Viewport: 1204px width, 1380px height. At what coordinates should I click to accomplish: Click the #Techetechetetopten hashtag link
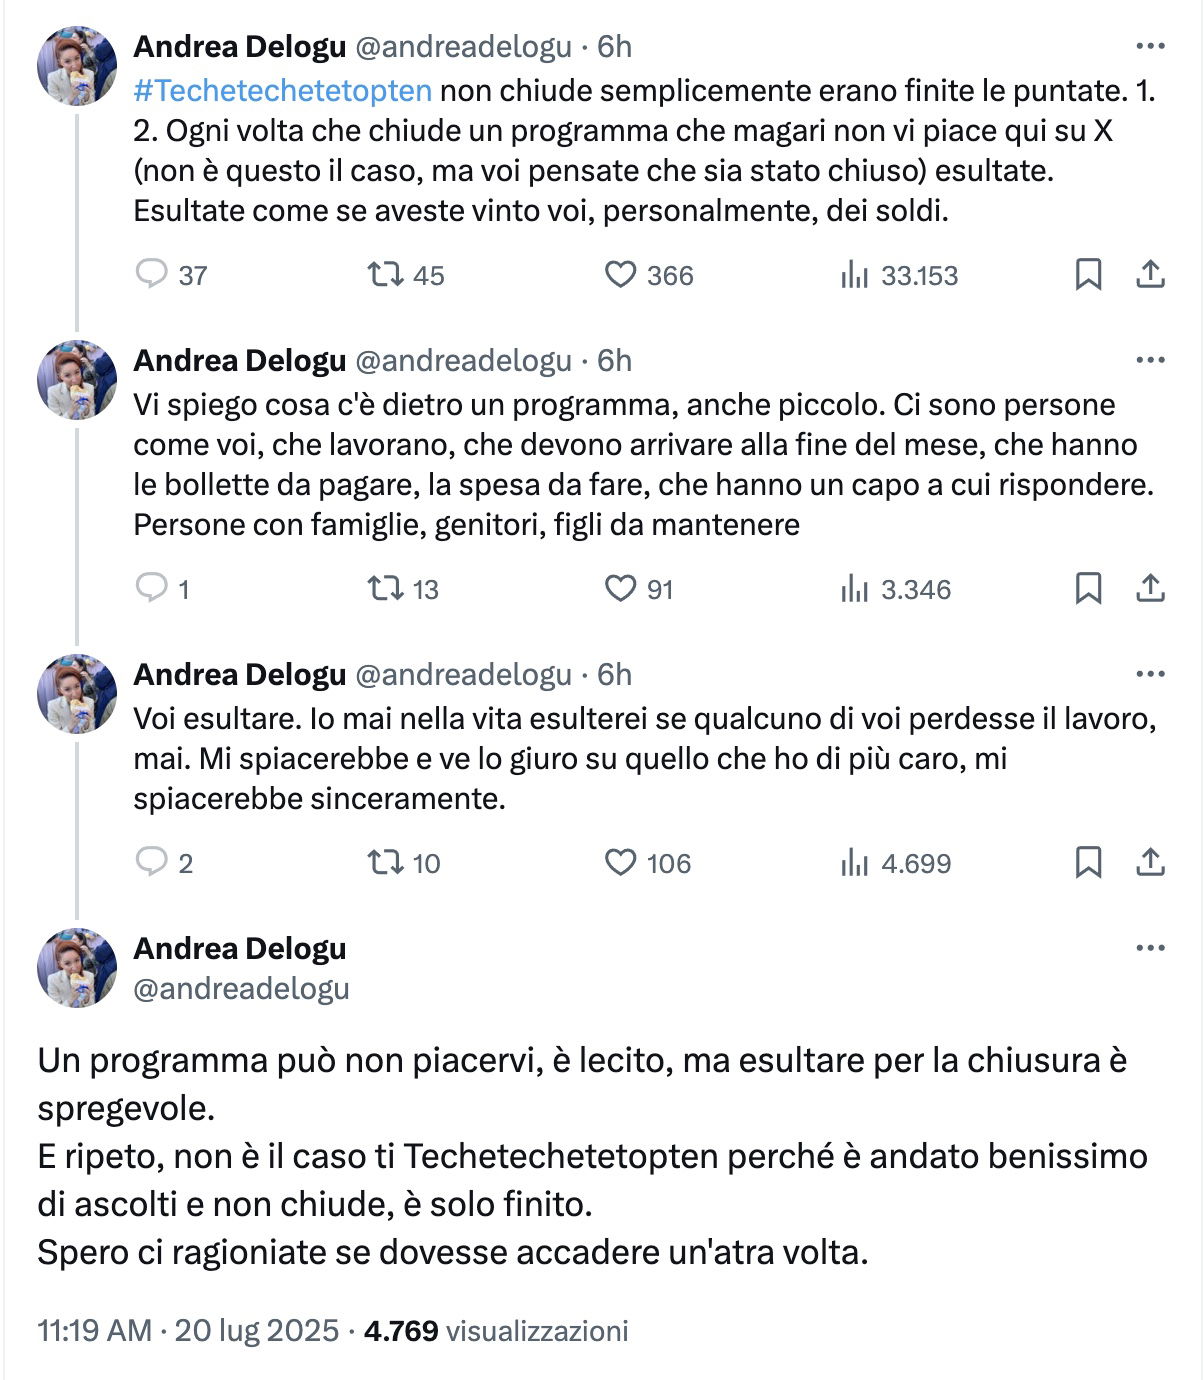(x=282, y=90)
